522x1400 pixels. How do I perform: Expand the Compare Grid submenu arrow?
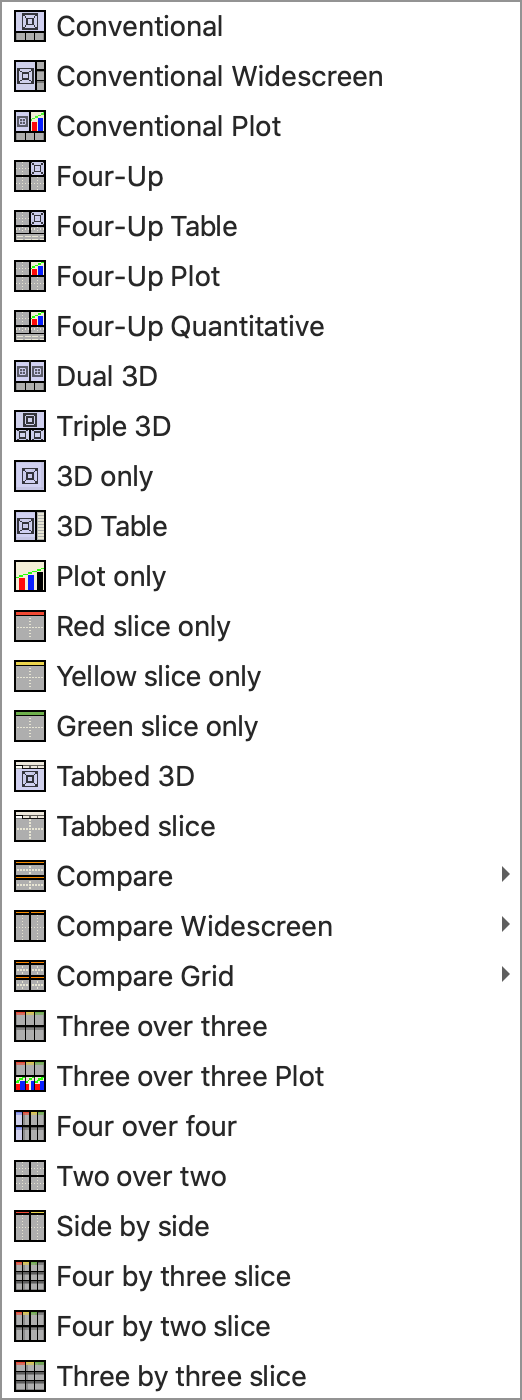506,976
